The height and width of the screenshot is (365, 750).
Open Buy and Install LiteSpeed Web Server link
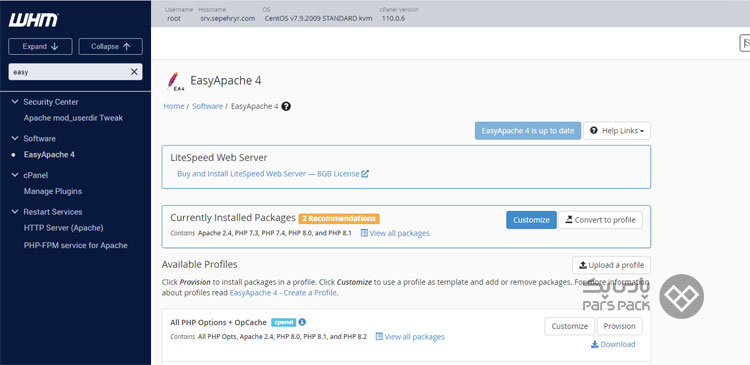(x=268, y=174)
